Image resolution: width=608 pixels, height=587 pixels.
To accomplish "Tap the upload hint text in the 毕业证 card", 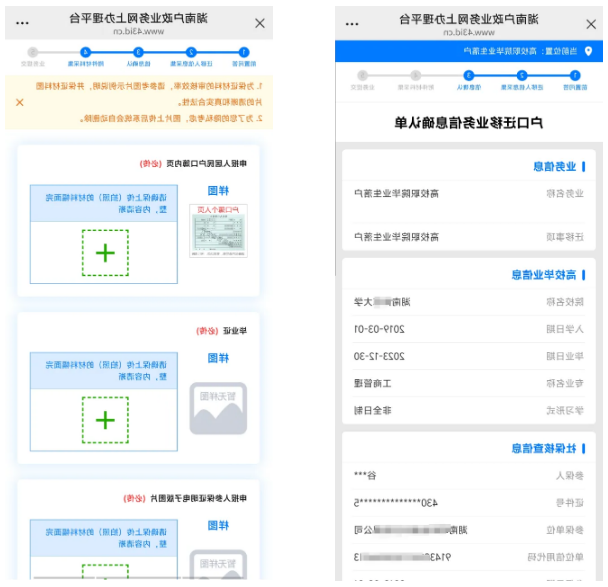I will click(106, 371).
